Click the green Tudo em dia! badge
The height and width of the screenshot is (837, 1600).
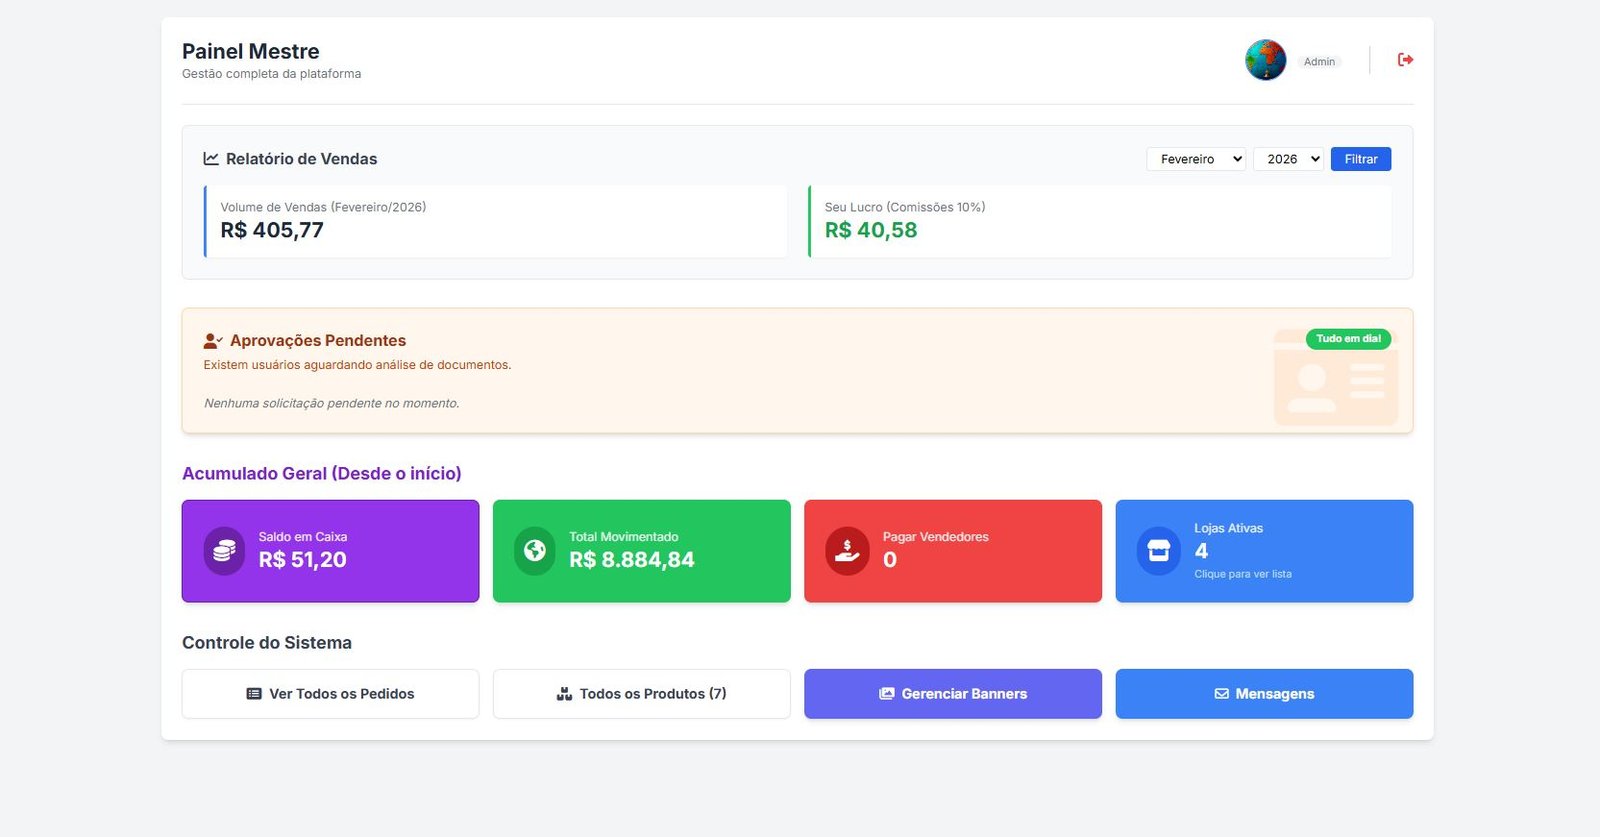[x=1348, y=339]
